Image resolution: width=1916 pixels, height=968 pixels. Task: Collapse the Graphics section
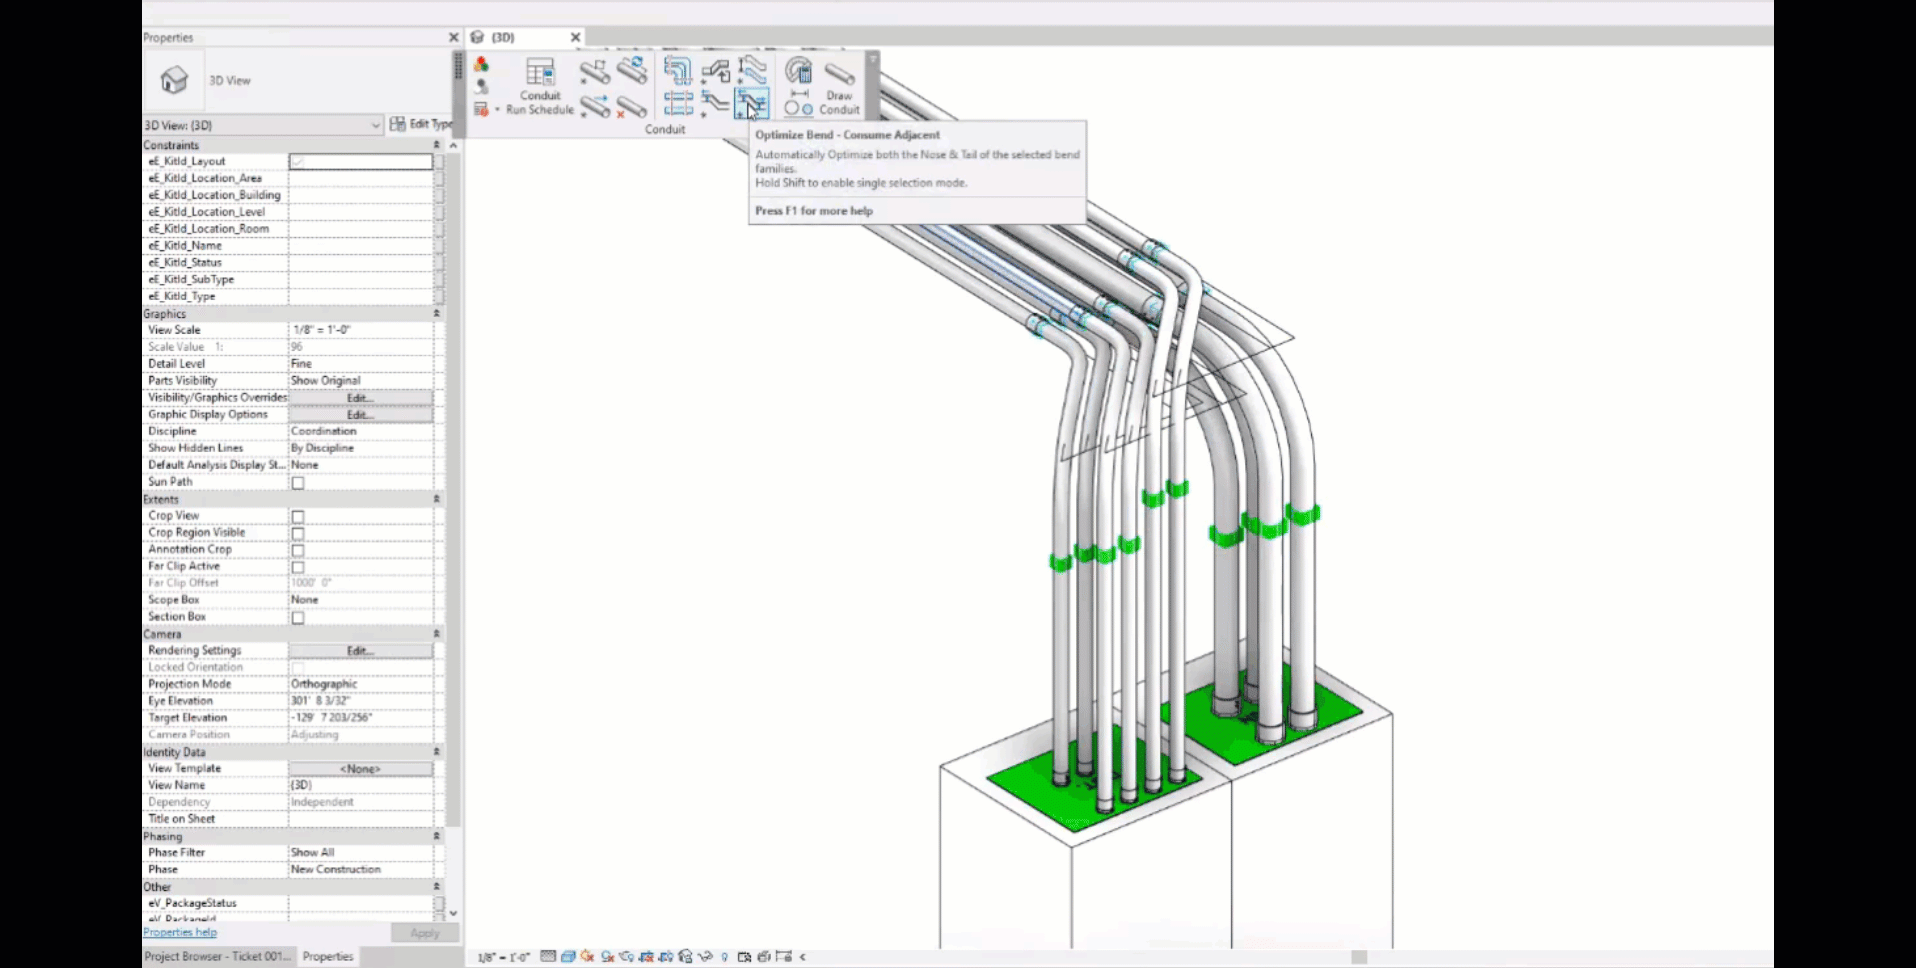pos(436,314)
